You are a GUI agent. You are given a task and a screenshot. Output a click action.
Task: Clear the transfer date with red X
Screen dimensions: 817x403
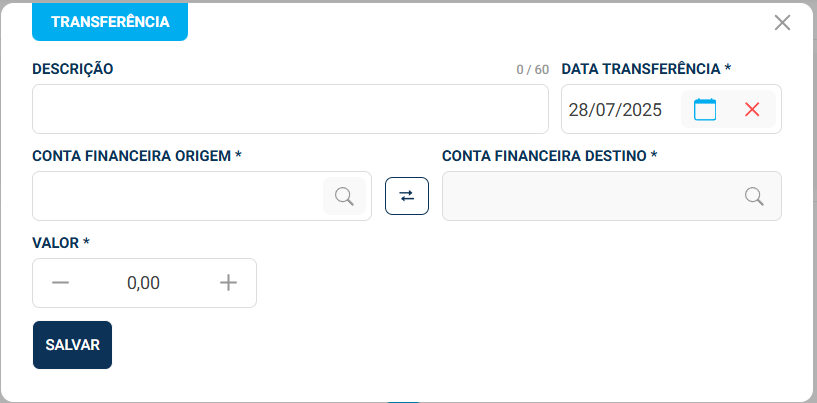pos(752,109)
